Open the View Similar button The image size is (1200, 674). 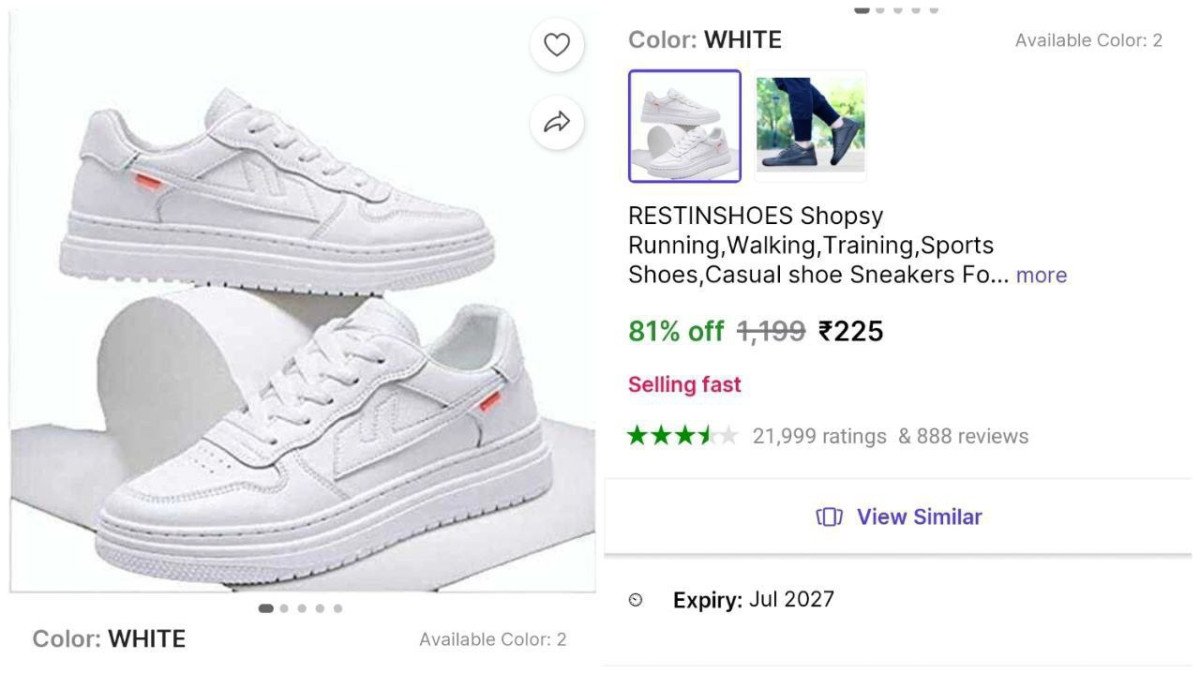coord(898,517)
